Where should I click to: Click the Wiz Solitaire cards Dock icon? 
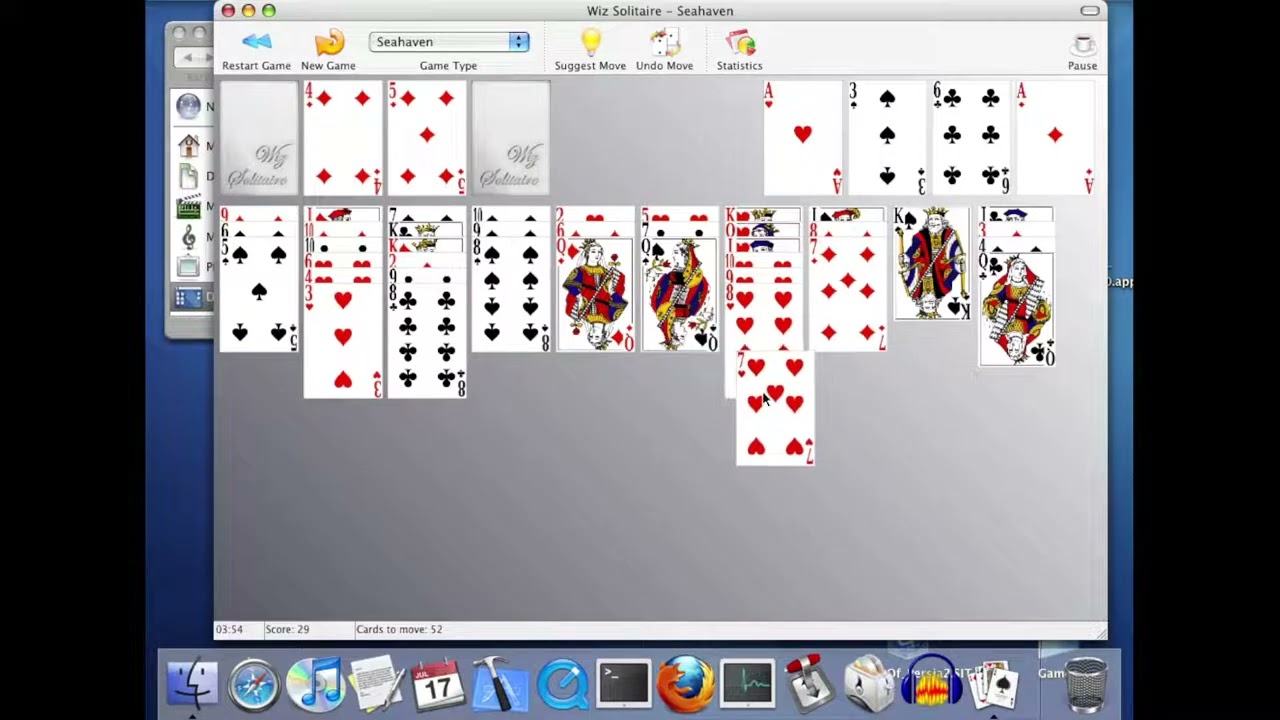coord(993,684)
